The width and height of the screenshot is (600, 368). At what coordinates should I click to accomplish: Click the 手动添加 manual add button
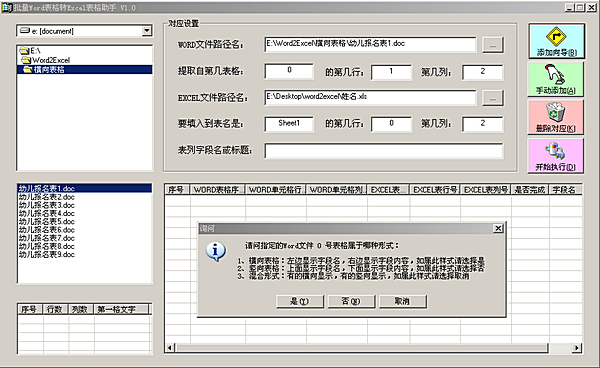click(x=556, y=79)
